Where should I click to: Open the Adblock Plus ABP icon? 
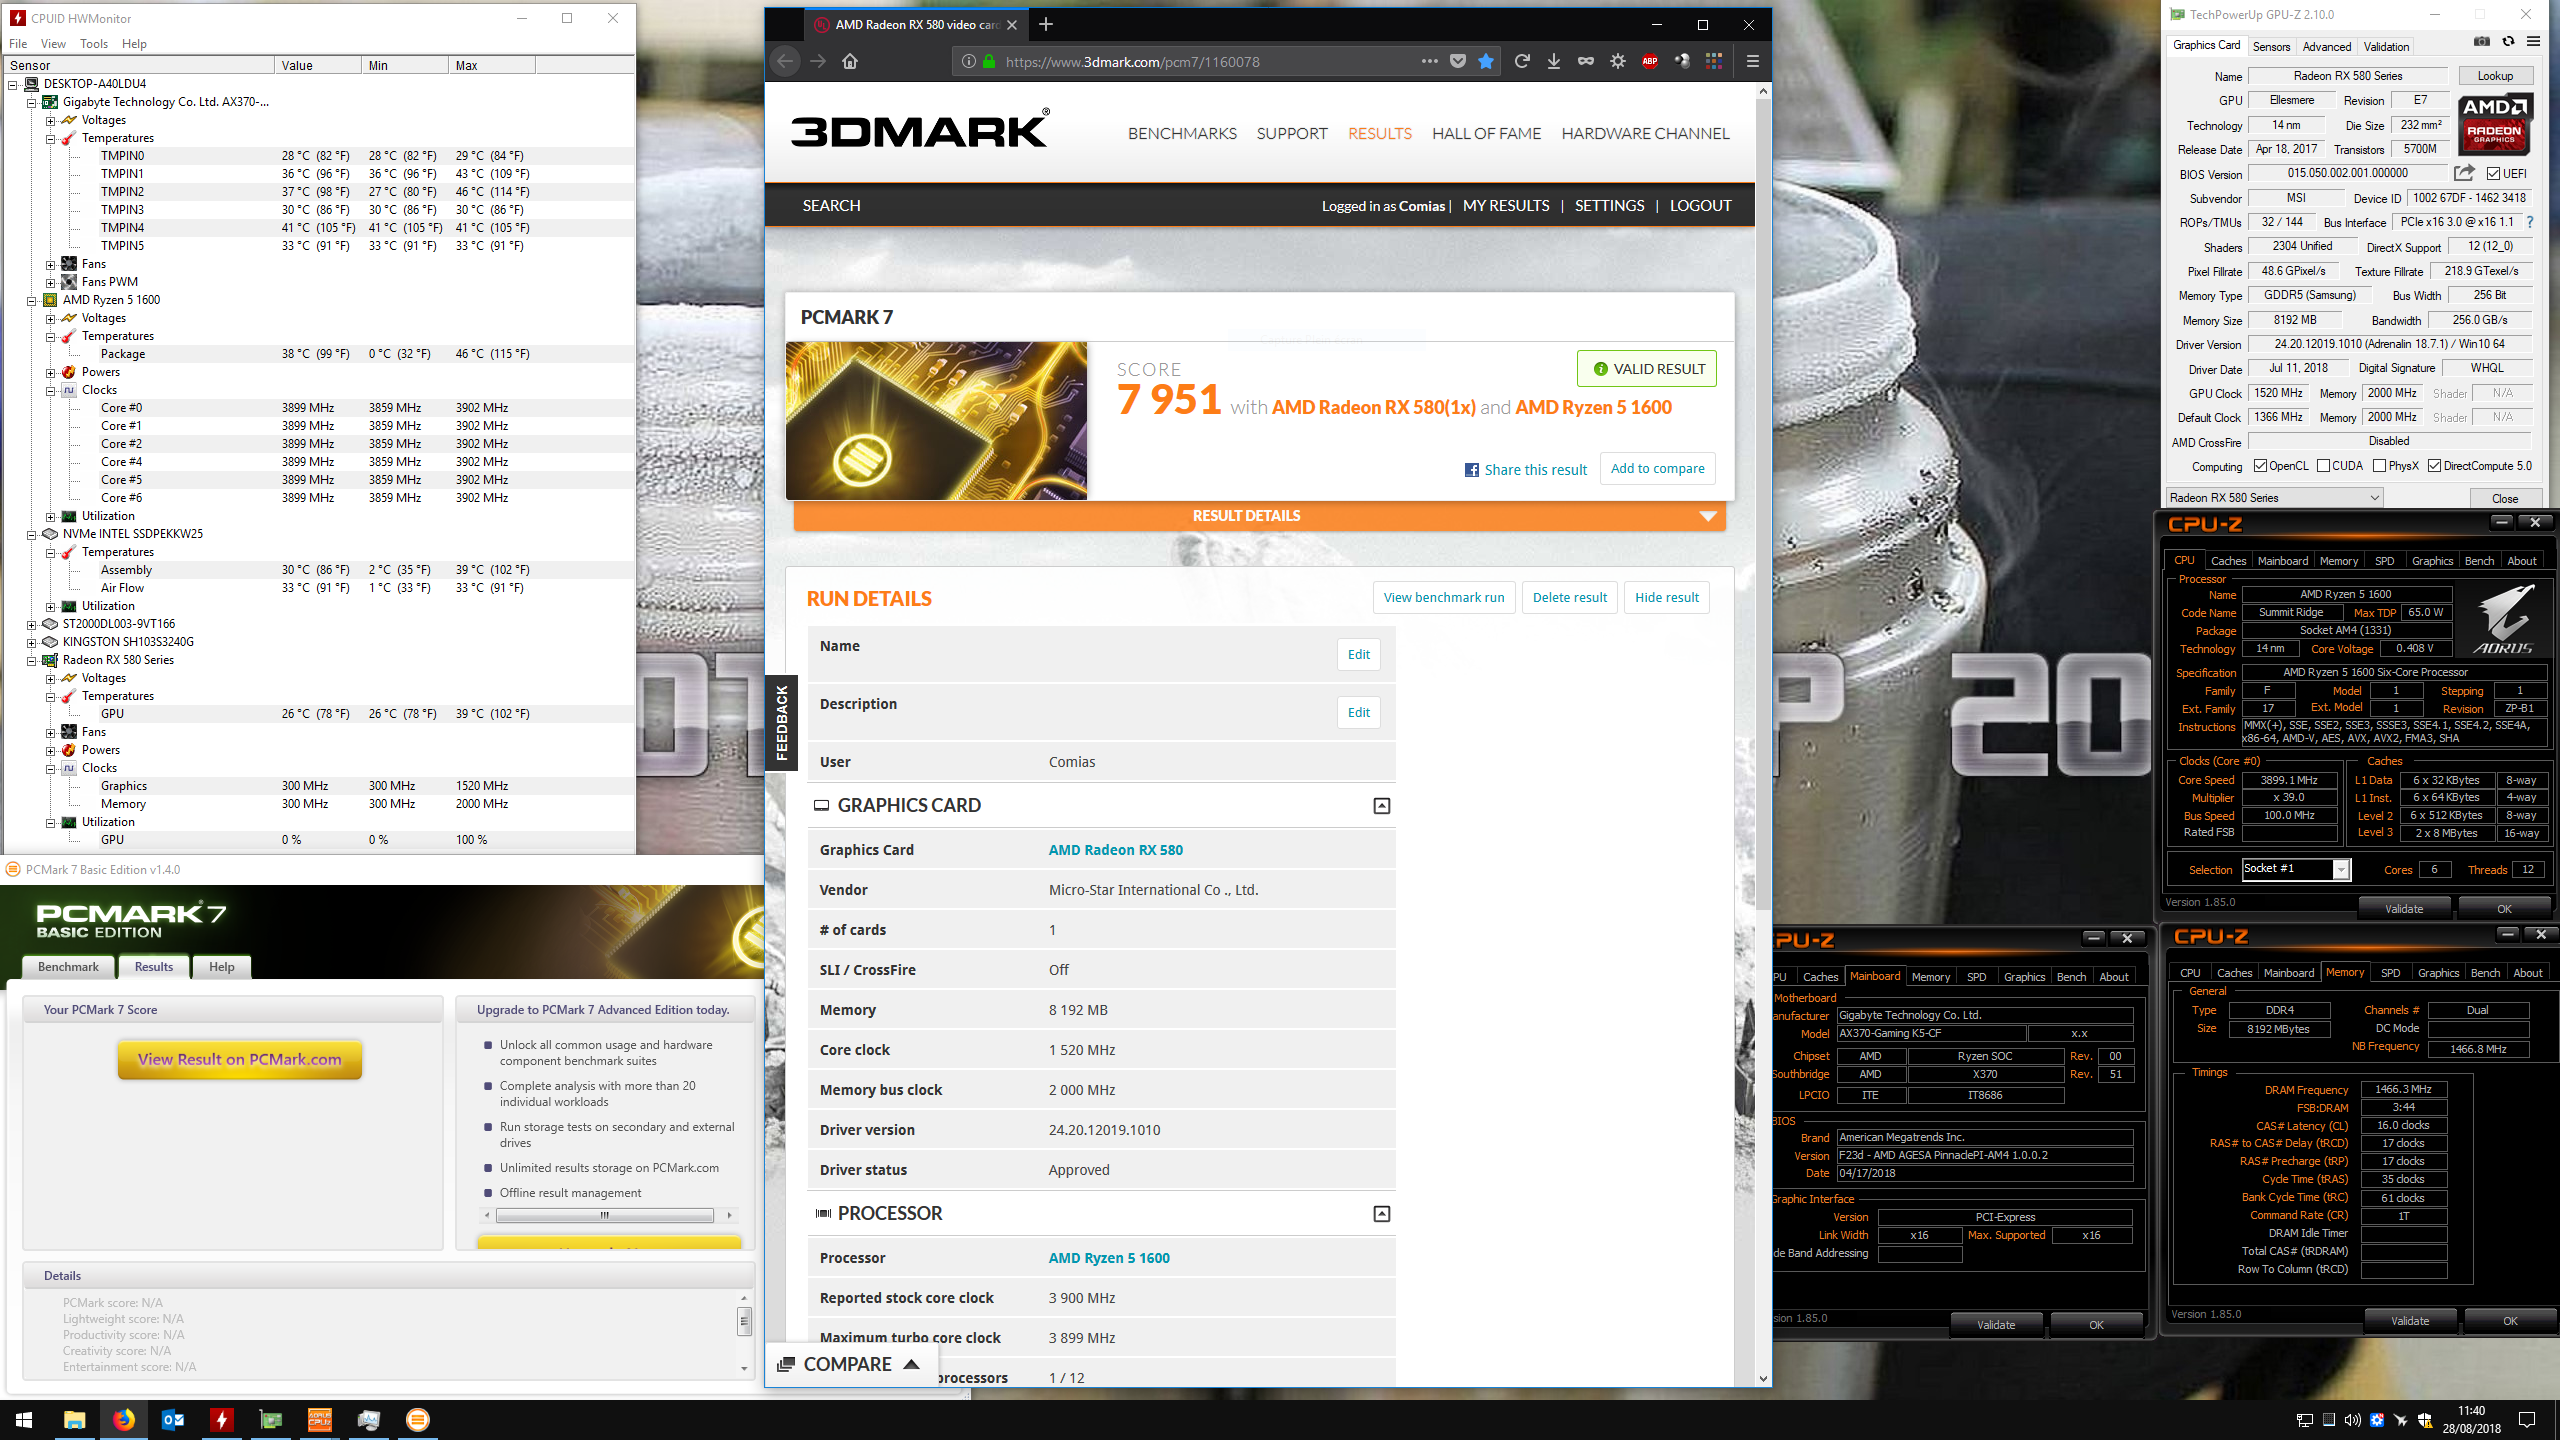coord(1650,61)
